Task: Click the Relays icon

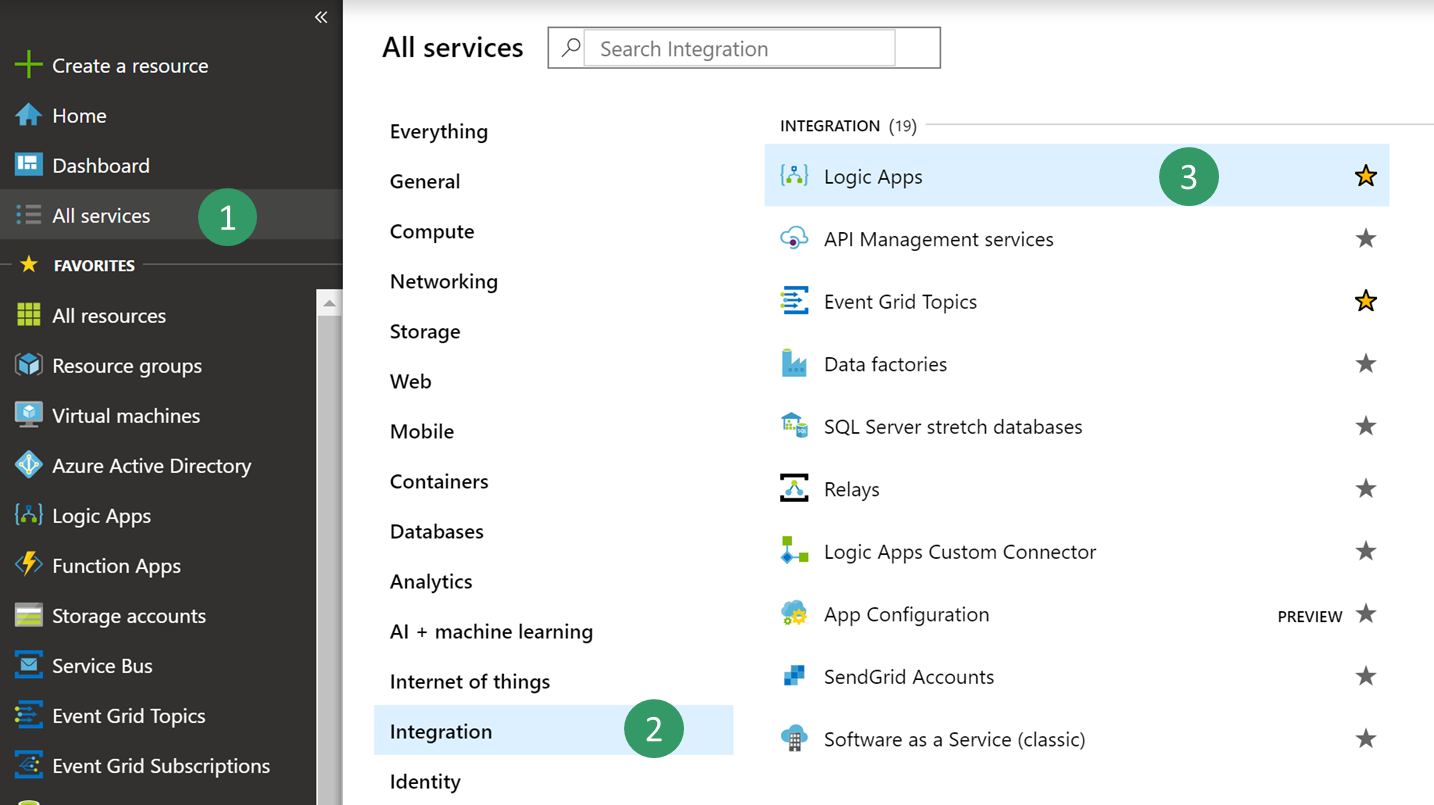Action: 794,489
